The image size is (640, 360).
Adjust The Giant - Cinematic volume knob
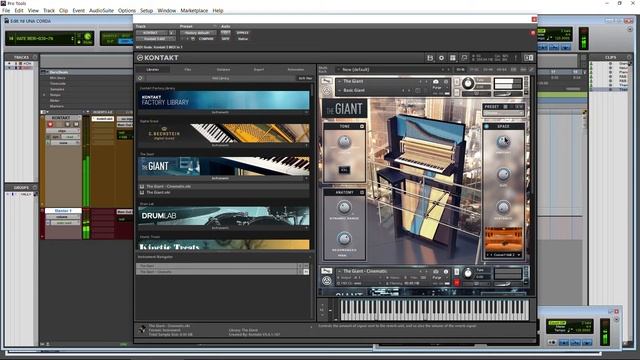click(468, 273)
